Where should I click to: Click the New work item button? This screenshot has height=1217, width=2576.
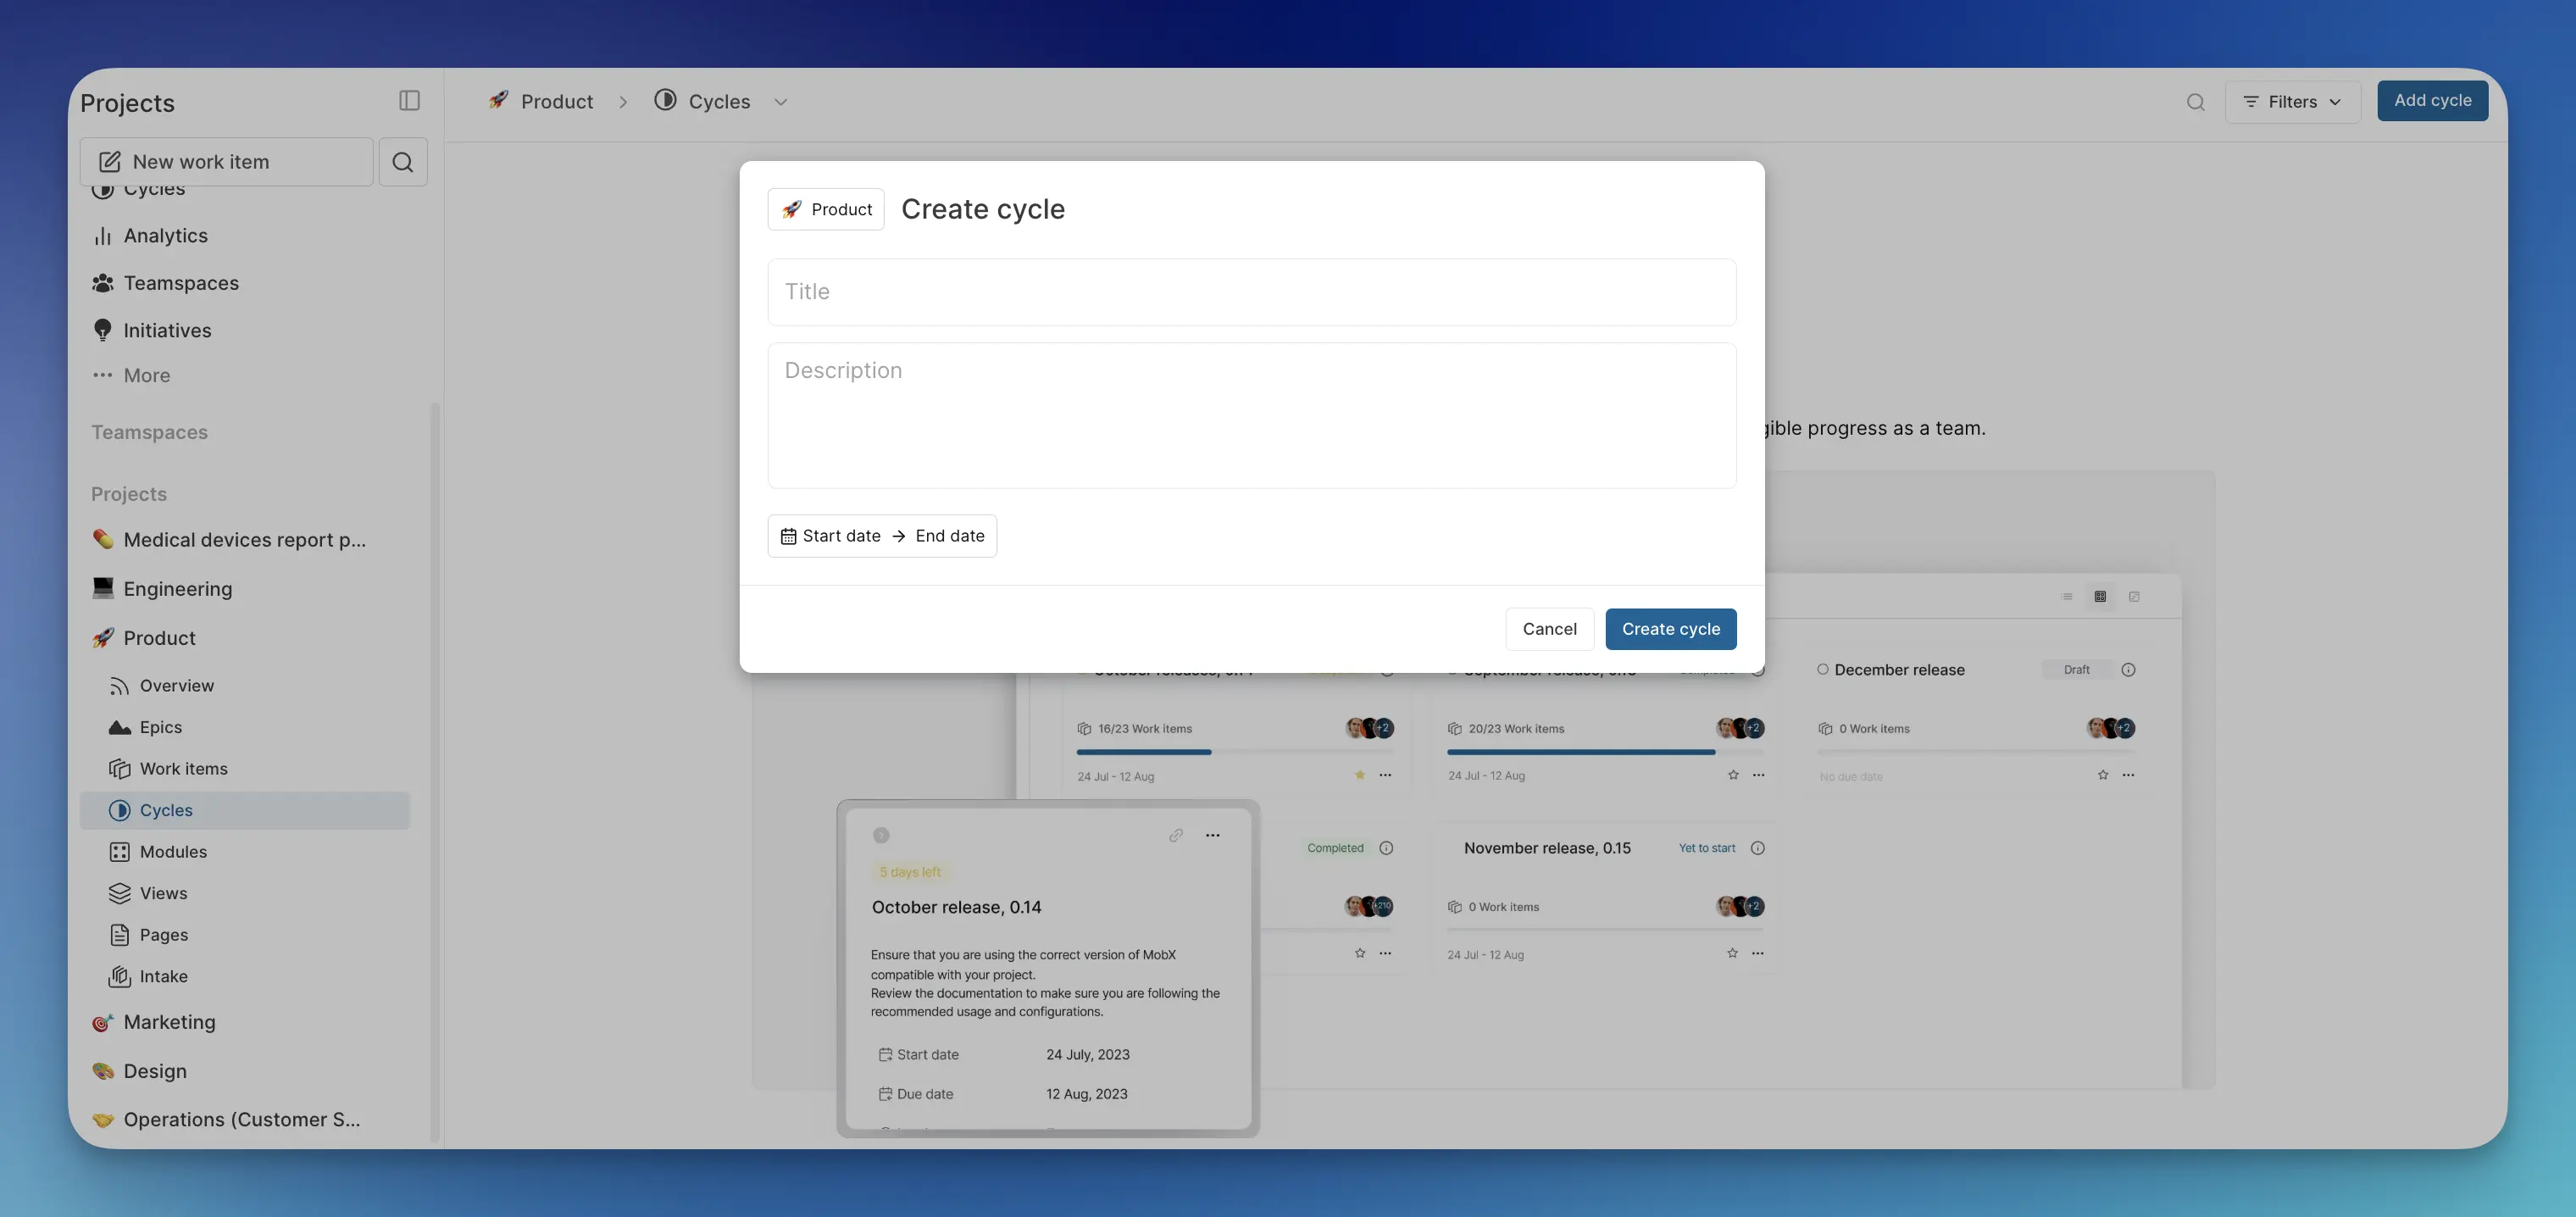[x=227, y=162]
